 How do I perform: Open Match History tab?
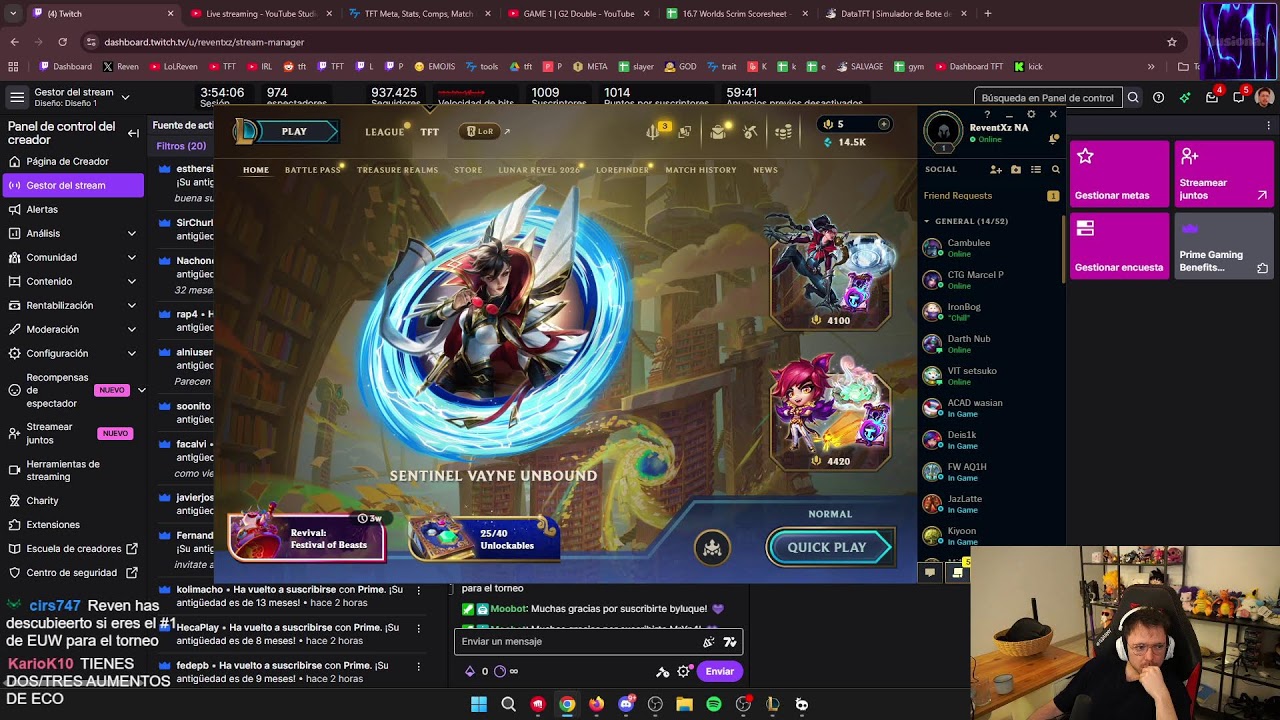(x=701, y=170)
